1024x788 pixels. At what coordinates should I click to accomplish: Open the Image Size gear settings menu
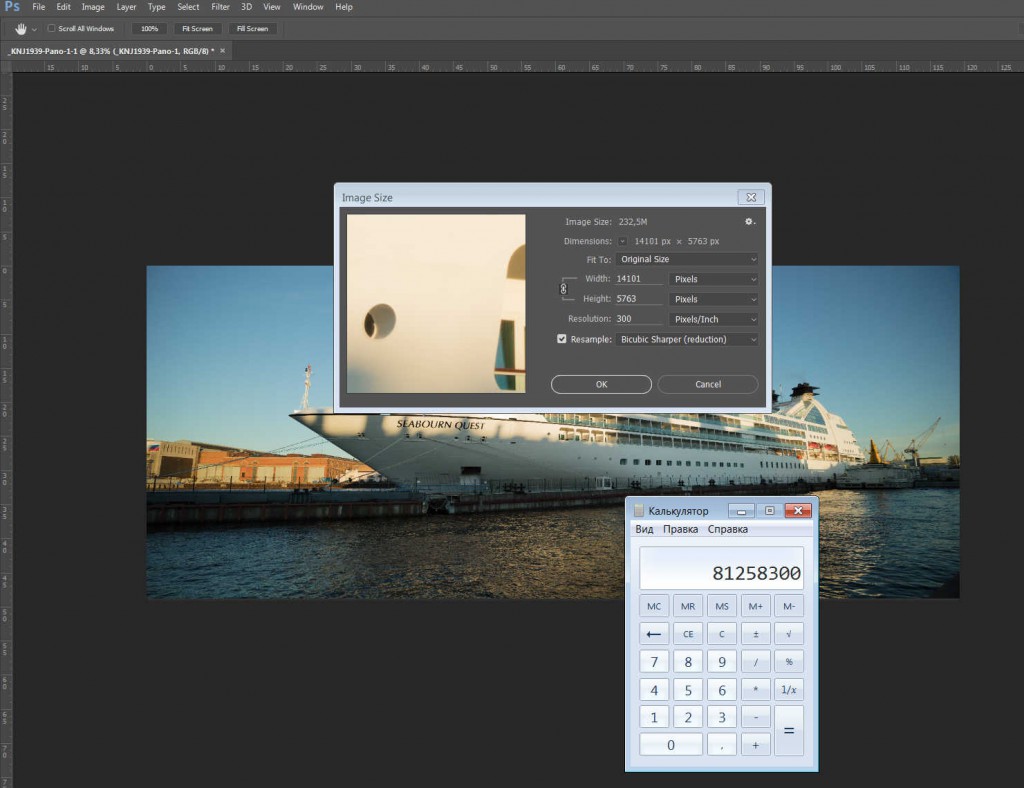749,221
